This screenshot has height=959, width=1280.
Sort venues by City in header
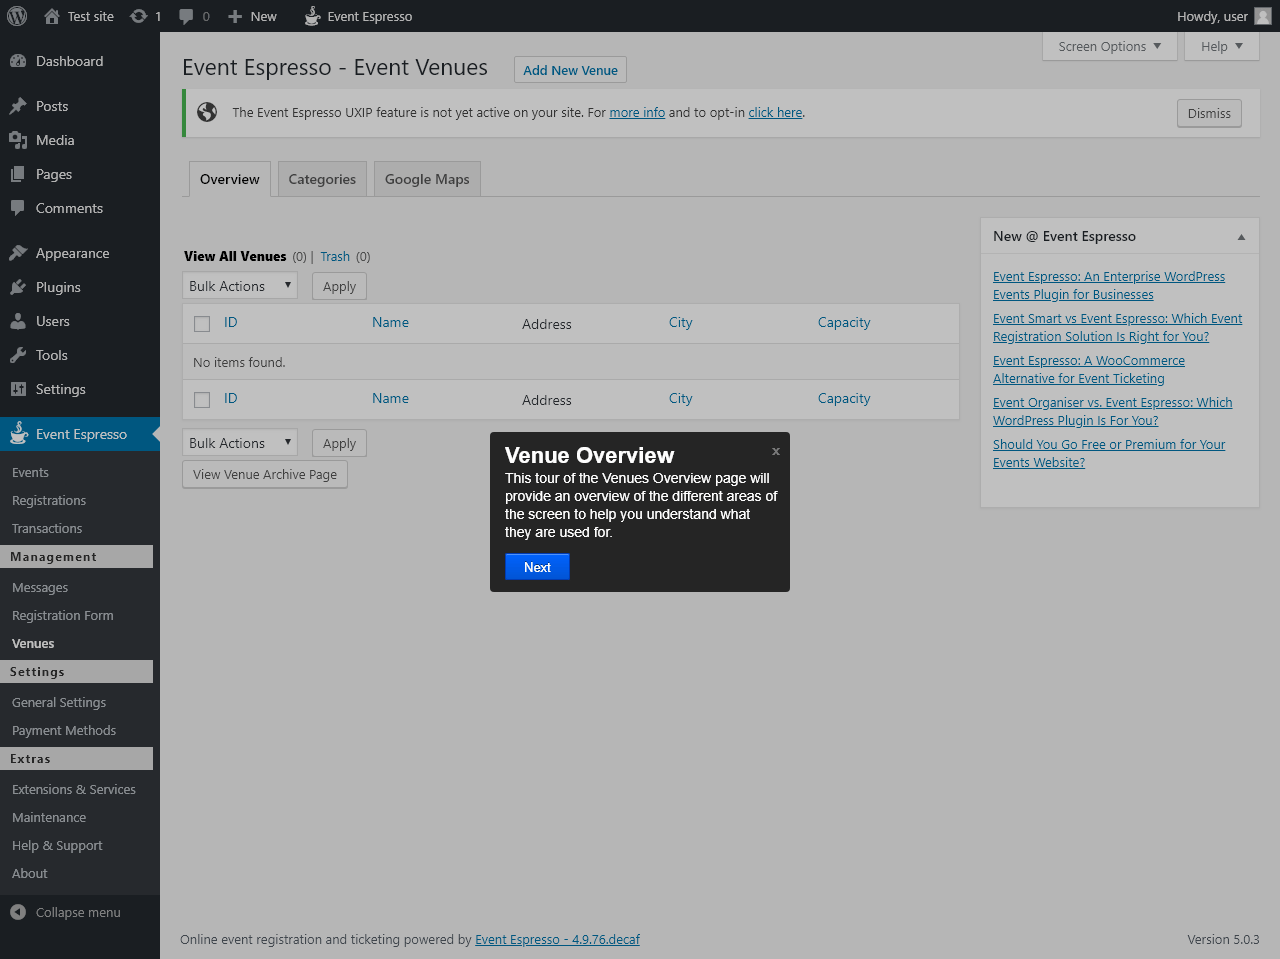coord(681,322)
